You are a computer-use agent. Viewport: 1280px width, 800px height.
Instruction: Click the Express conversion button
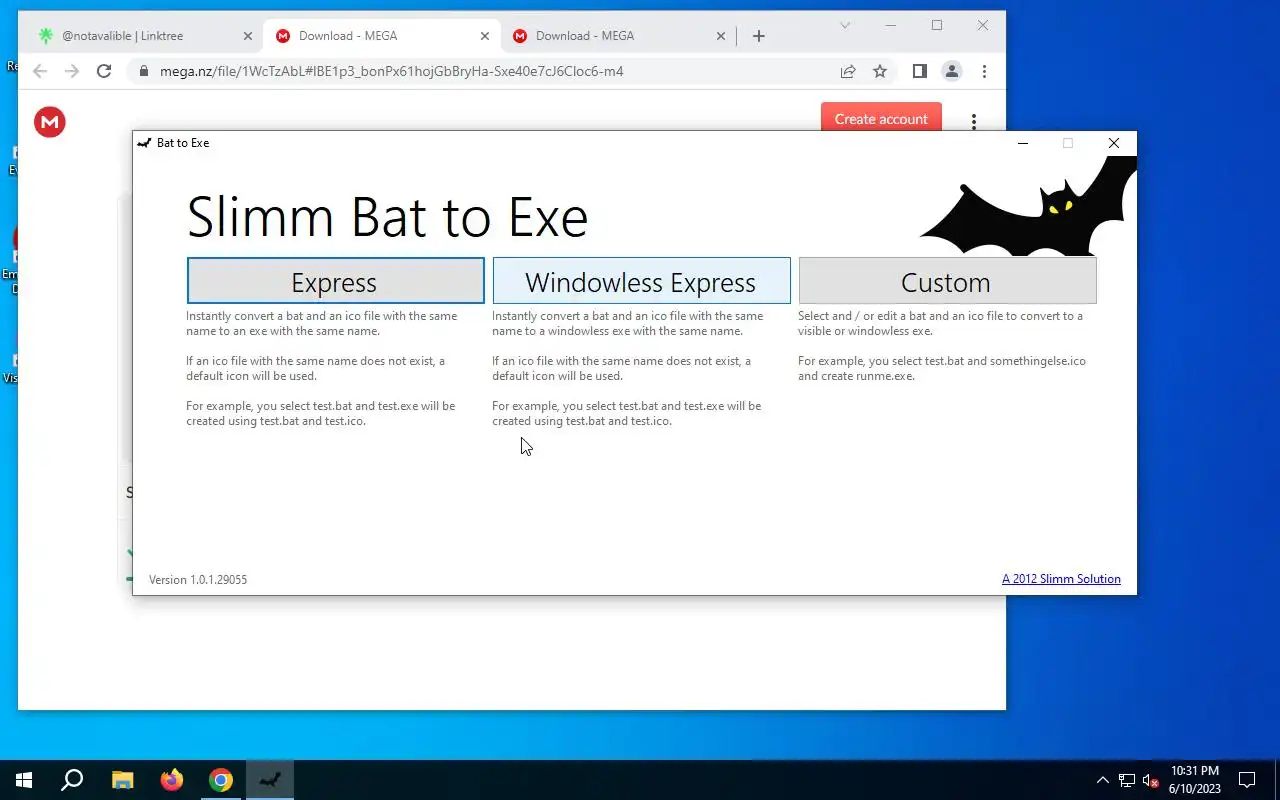[335, 281]
